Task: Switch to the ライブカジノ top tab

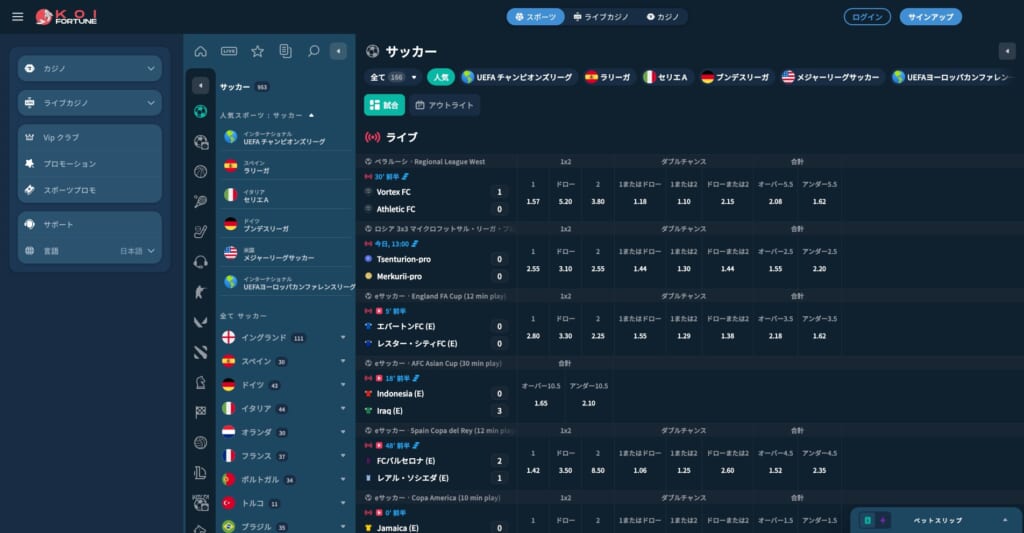Action: (x=601, y=17)
